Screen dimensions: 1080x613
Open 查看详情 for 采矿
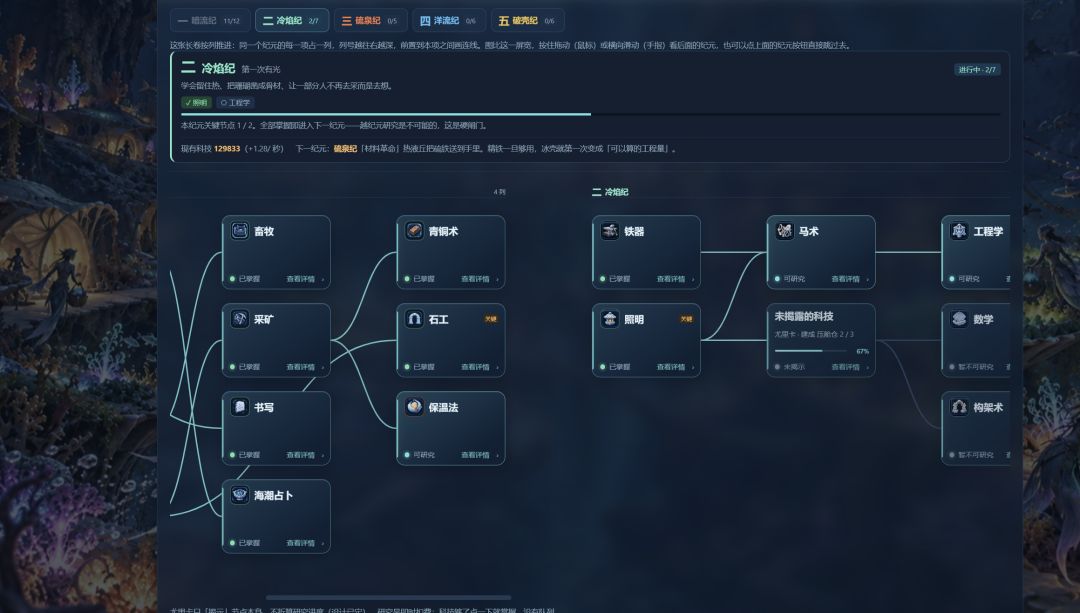tap(304, 367)
